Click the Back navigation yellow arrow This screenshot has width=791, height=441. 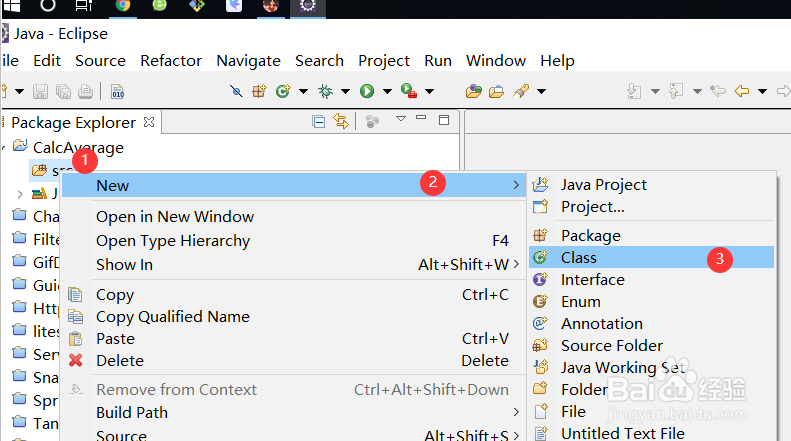coord(742,91)
